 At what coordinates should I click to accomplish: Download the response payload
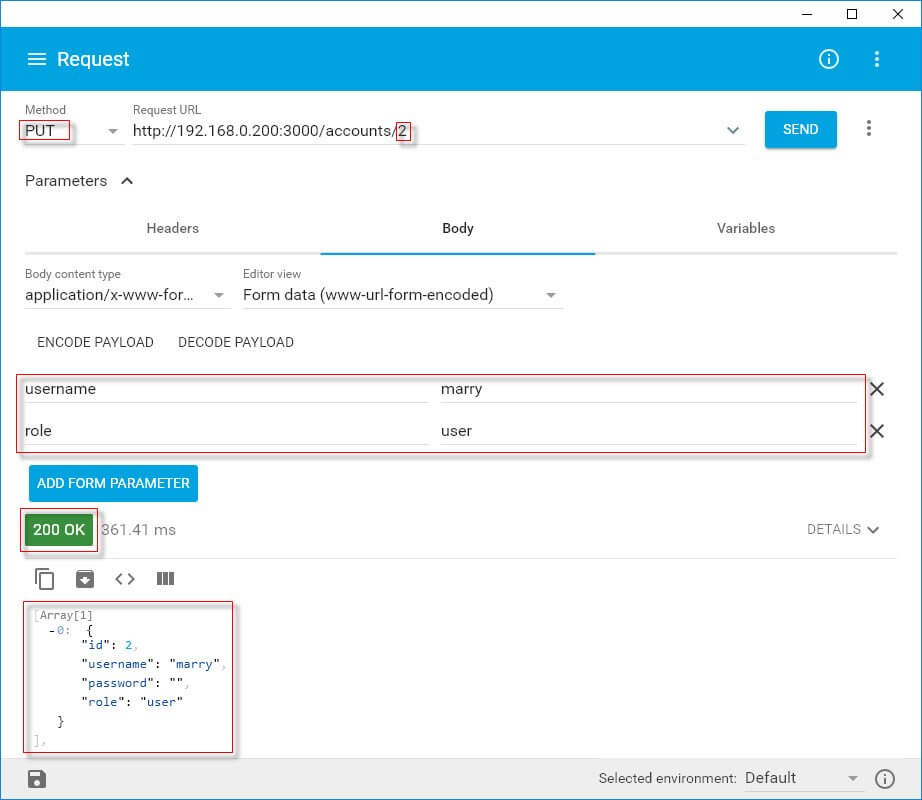pyautogui.click(x=84, y=578)
